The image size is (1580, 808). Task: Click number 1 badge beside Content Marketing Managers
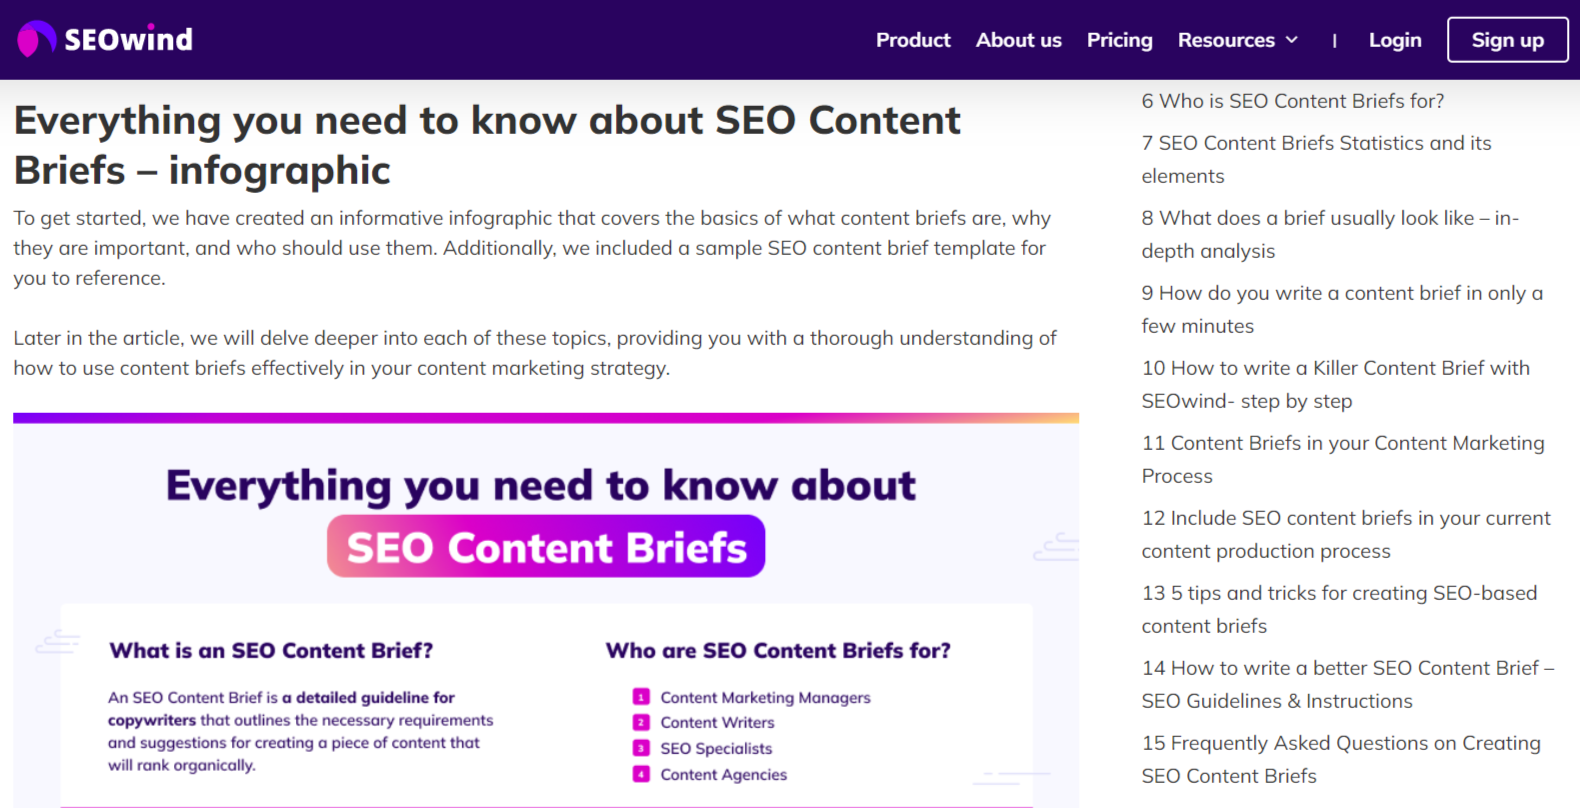[x=641, y=697]
